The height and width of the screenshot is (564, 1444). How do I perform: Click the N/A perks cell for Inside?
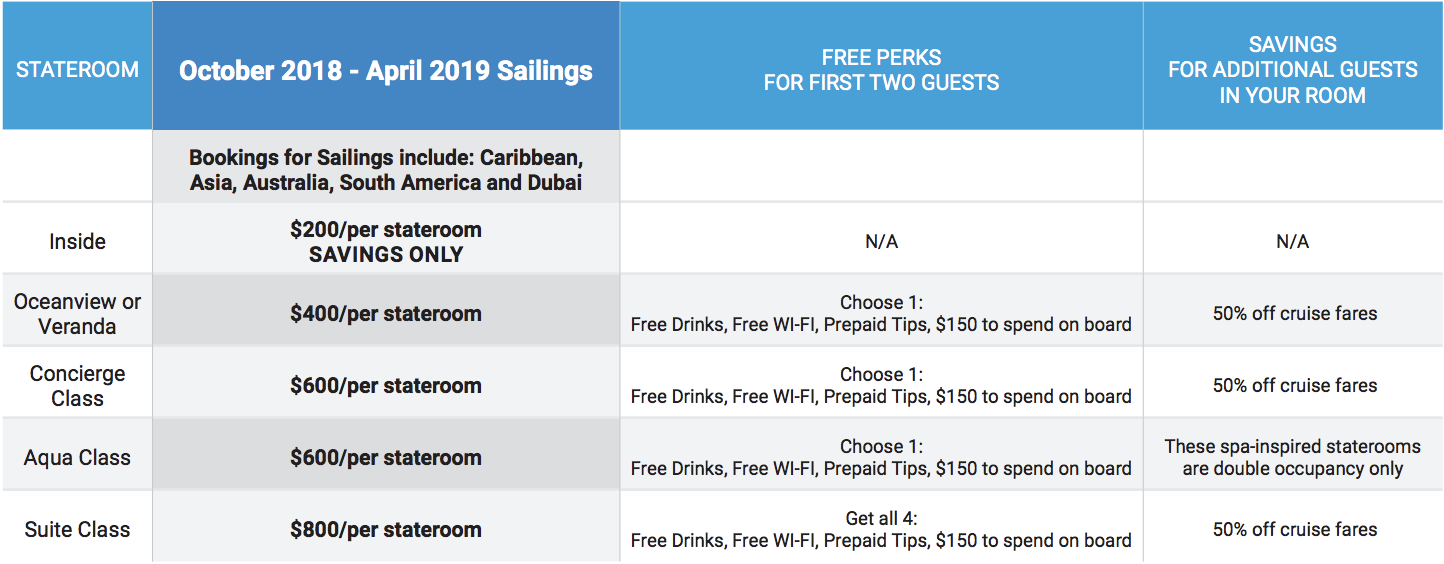point(881,241)
